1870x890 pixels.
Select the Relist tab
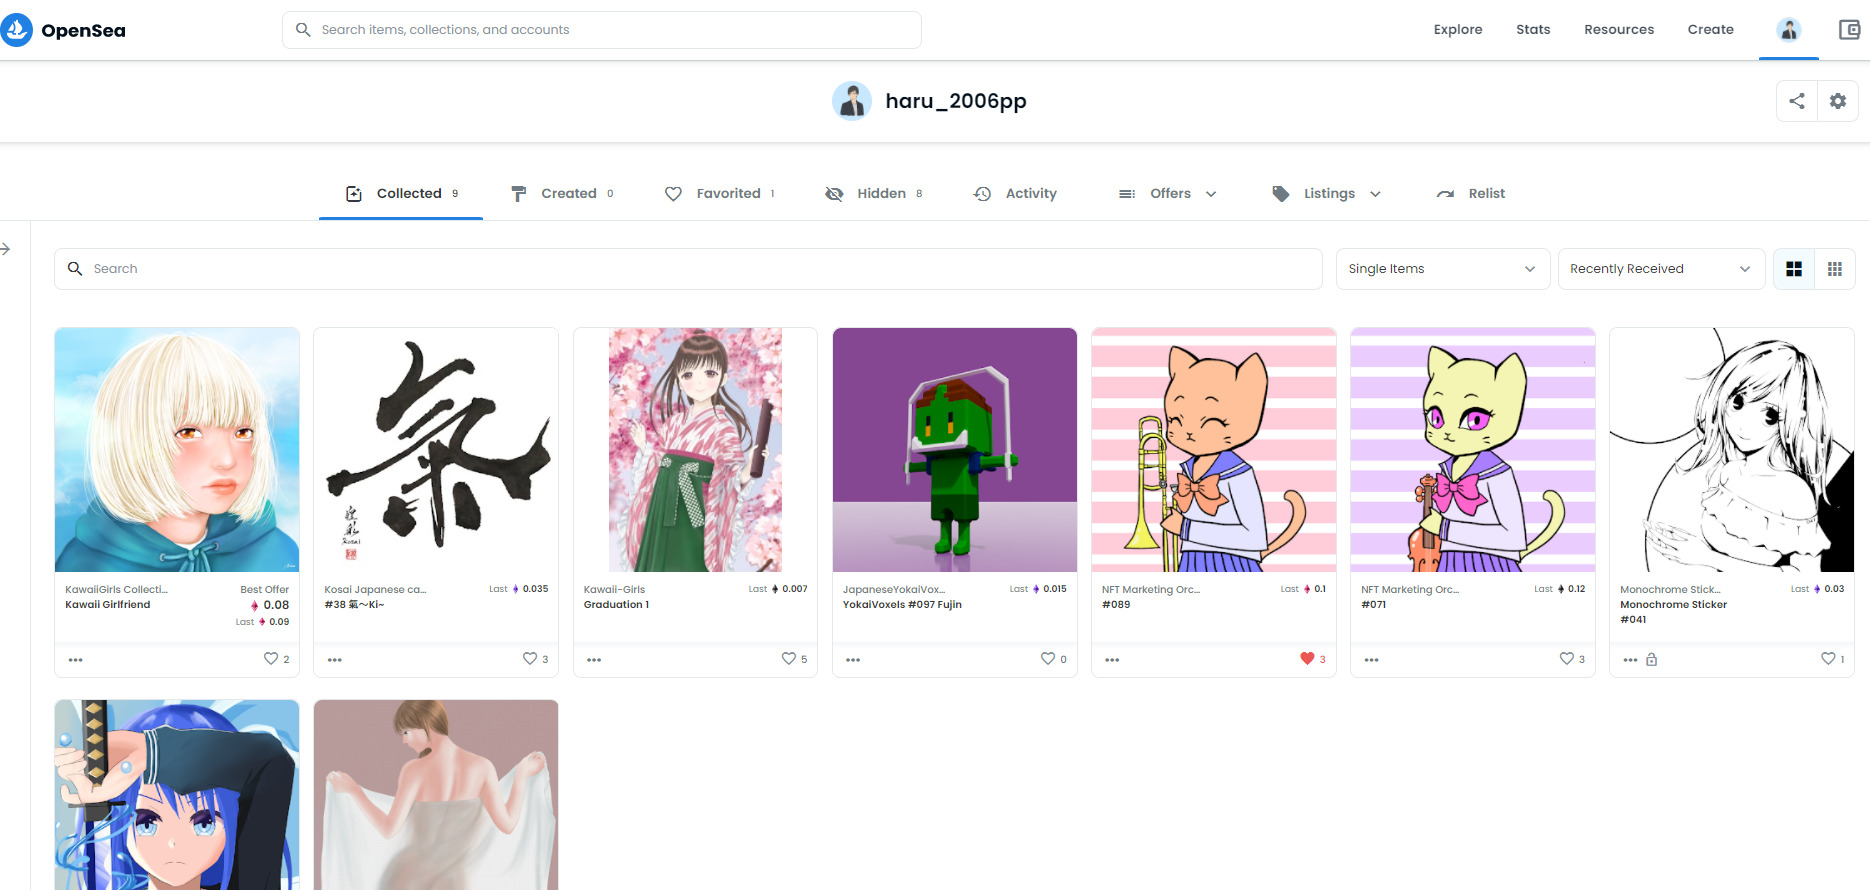[1471, 194]
